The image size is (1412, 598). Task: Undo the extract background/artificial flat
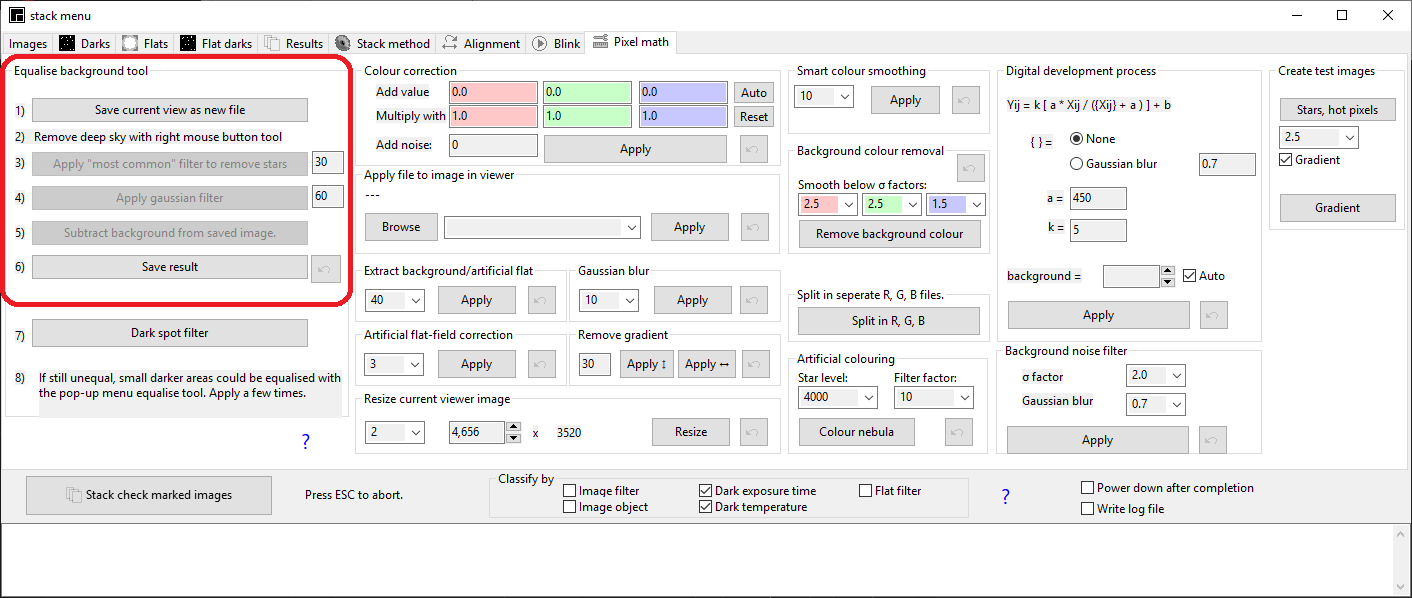click(x=541, y=300)
